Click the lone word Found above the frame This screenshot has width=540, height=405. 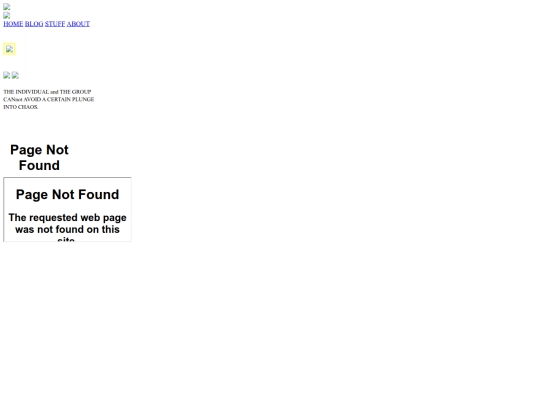coord(39,165)
